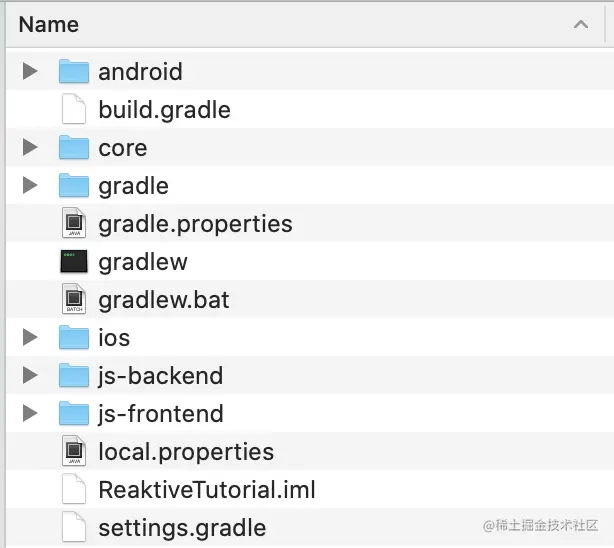Click the ios folder icon
The height and width of the screenshot is (548, 614).
[x=74, y=337]
